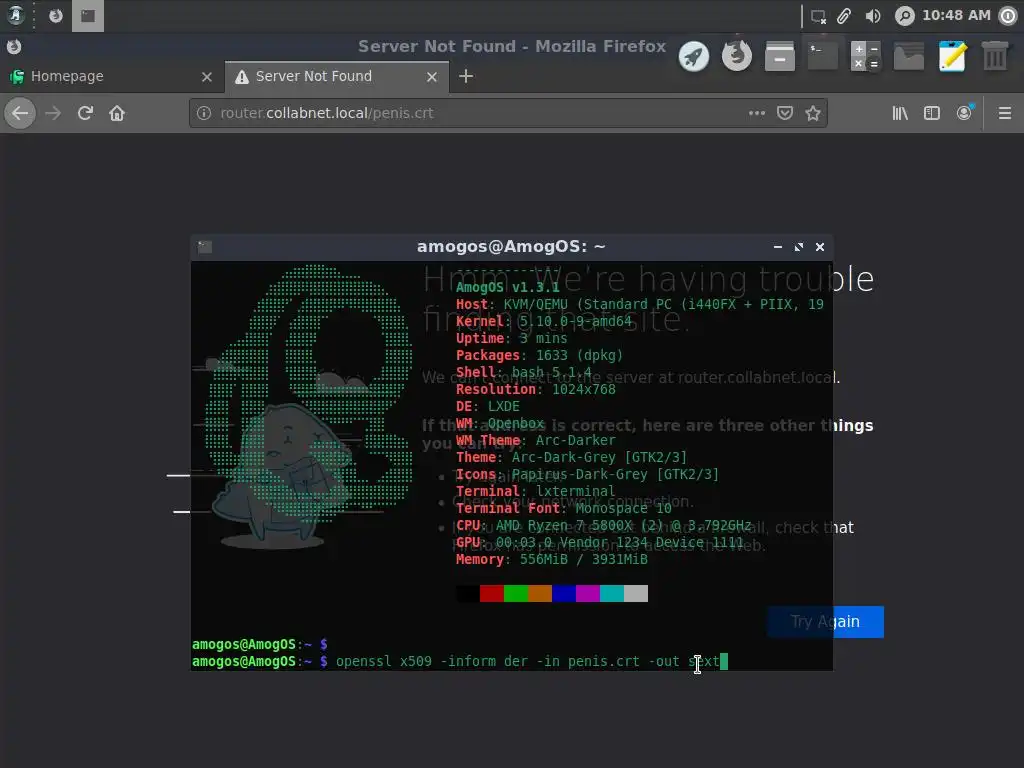The width and height of the screenshot is (1024, 768).
Task: Open the calculator dock icon
Action: (866, 56)
